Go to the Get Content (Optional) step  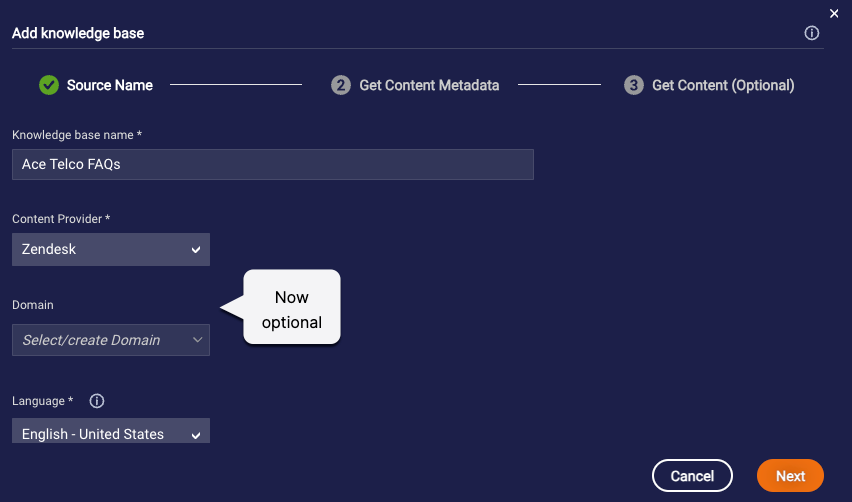click(x=723, y=85)
